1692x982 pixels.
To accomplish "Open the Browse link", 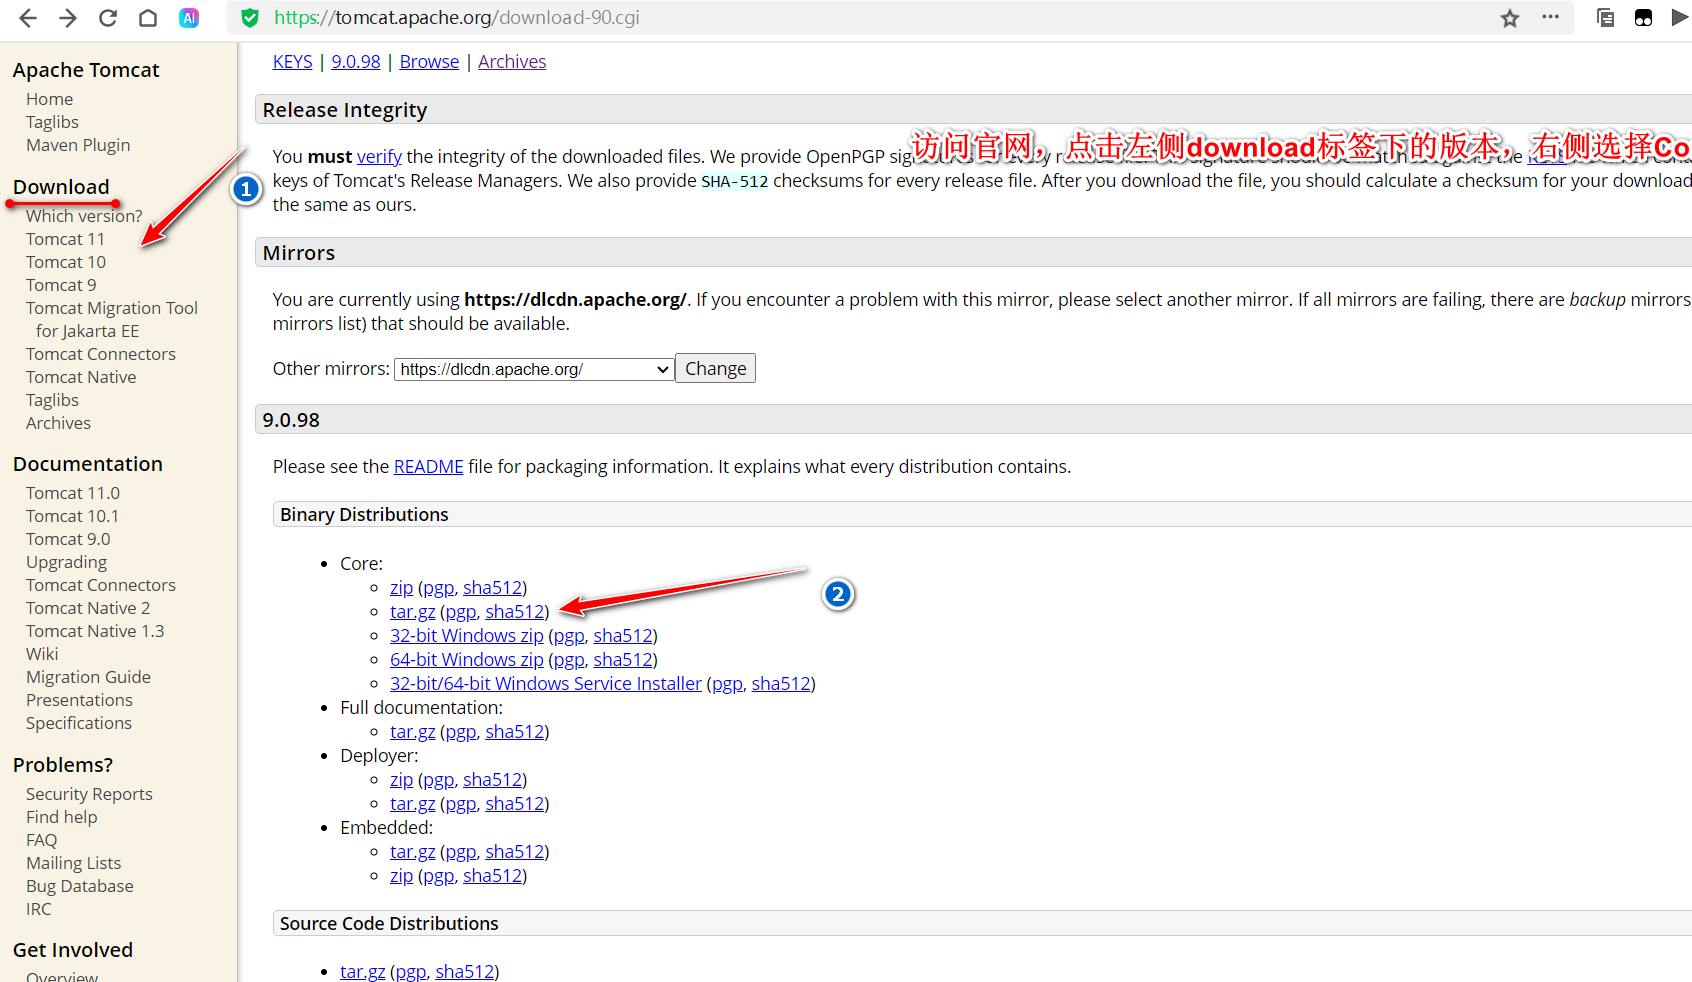I will pos(429,61).
